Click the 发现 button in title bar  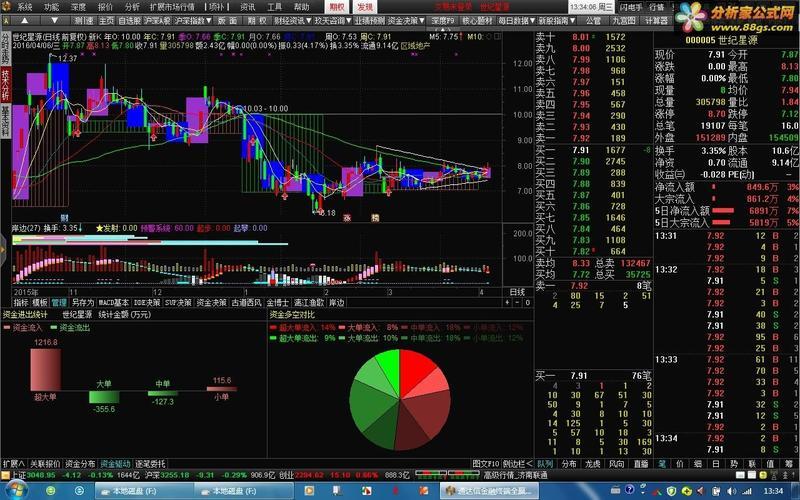365,7
